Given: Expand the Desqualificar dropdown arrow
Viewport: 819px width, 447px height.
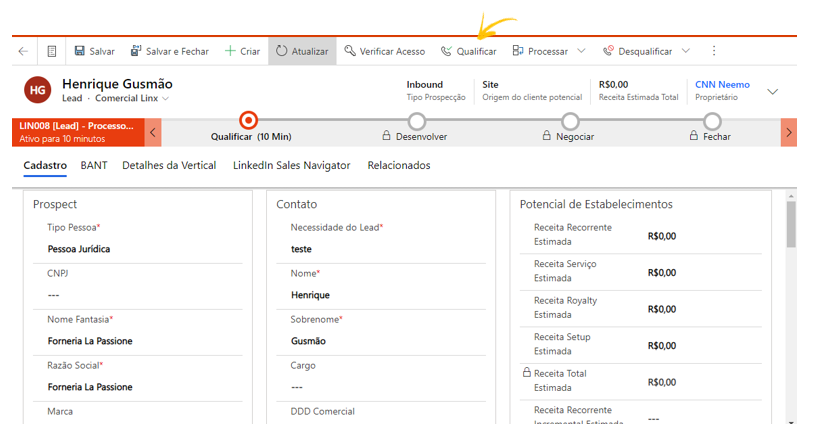Looking at the screenshot, I should [685, 51].
